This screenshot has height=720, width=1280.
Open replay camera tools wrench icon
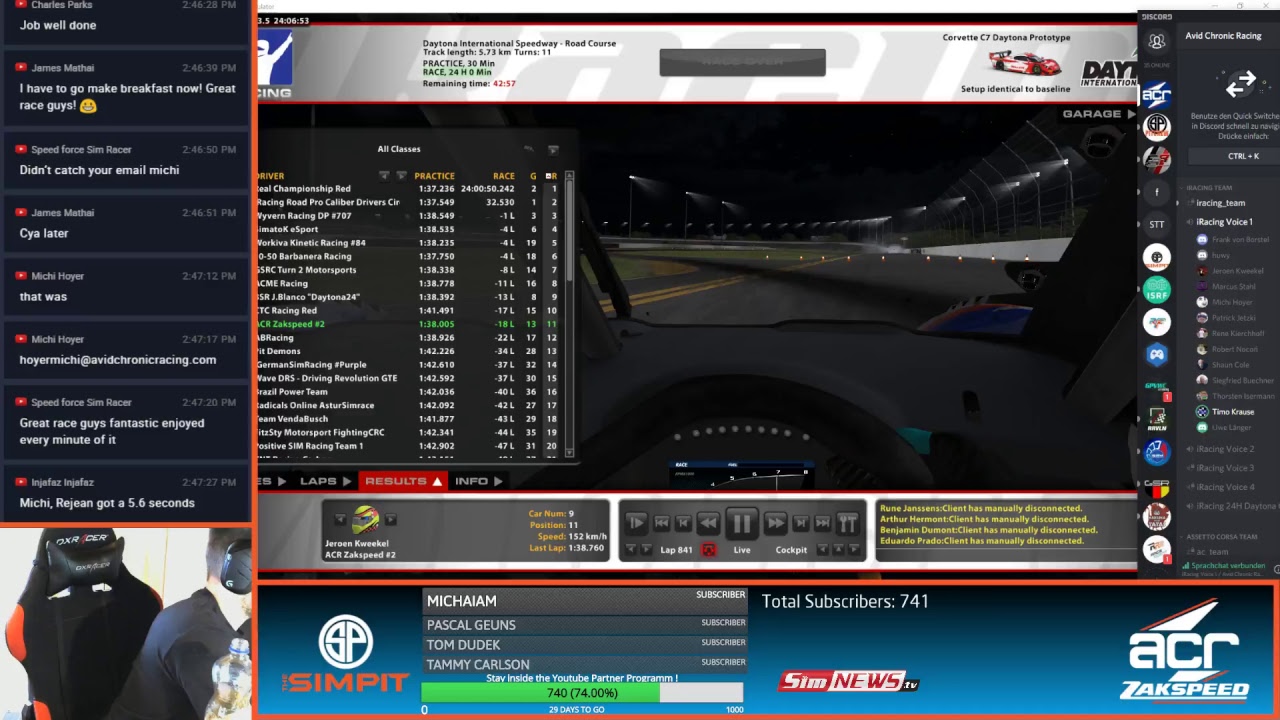848,523
